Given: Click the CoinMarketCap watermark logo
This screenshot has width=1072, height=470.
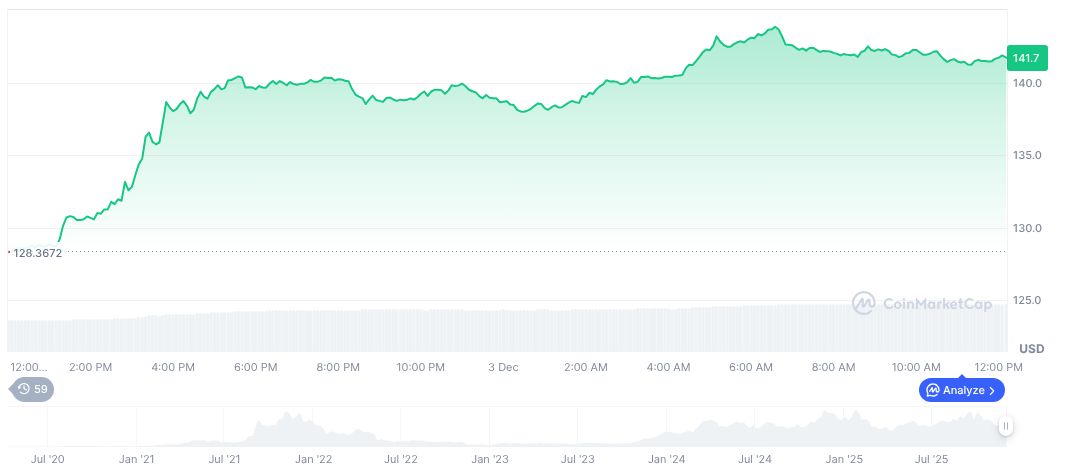Looking at the screenshot, I should 862,302.
